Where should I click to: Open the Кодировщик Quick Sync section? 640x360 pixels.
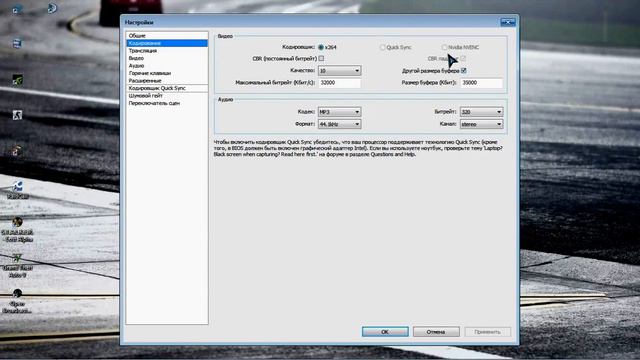[167, 88]
